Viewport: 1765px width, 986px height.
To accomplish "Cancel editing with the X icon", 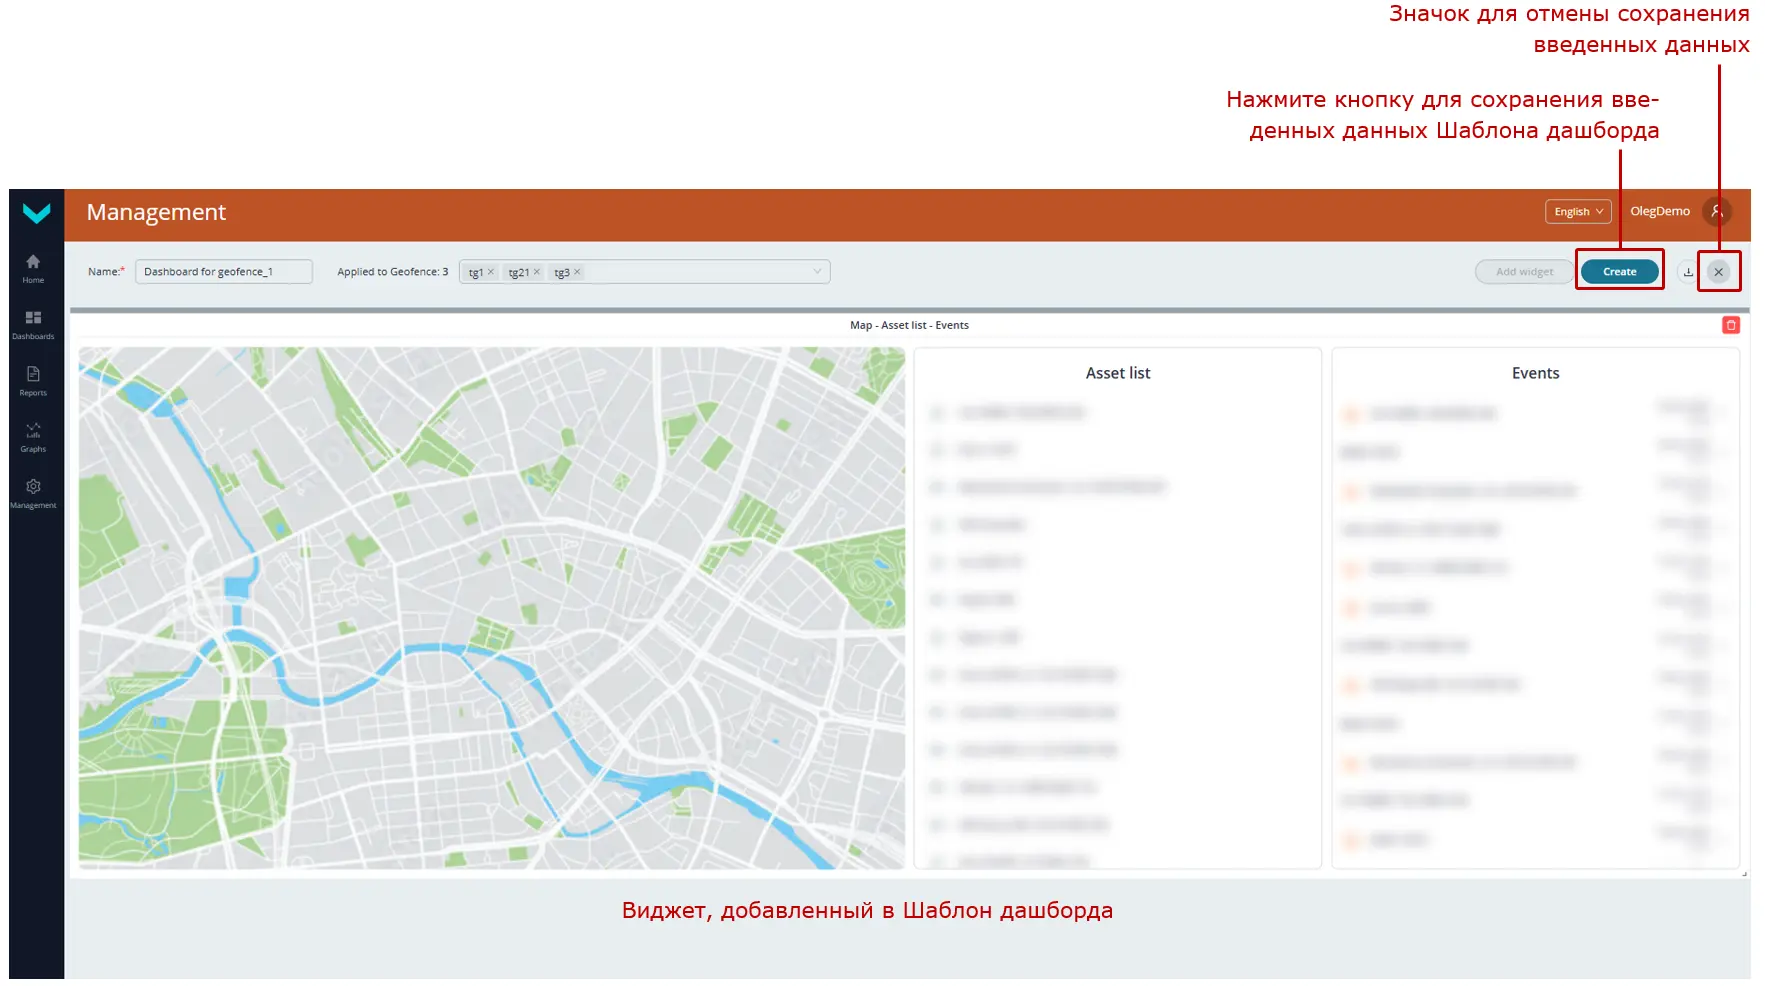I will click(1718, 272).
